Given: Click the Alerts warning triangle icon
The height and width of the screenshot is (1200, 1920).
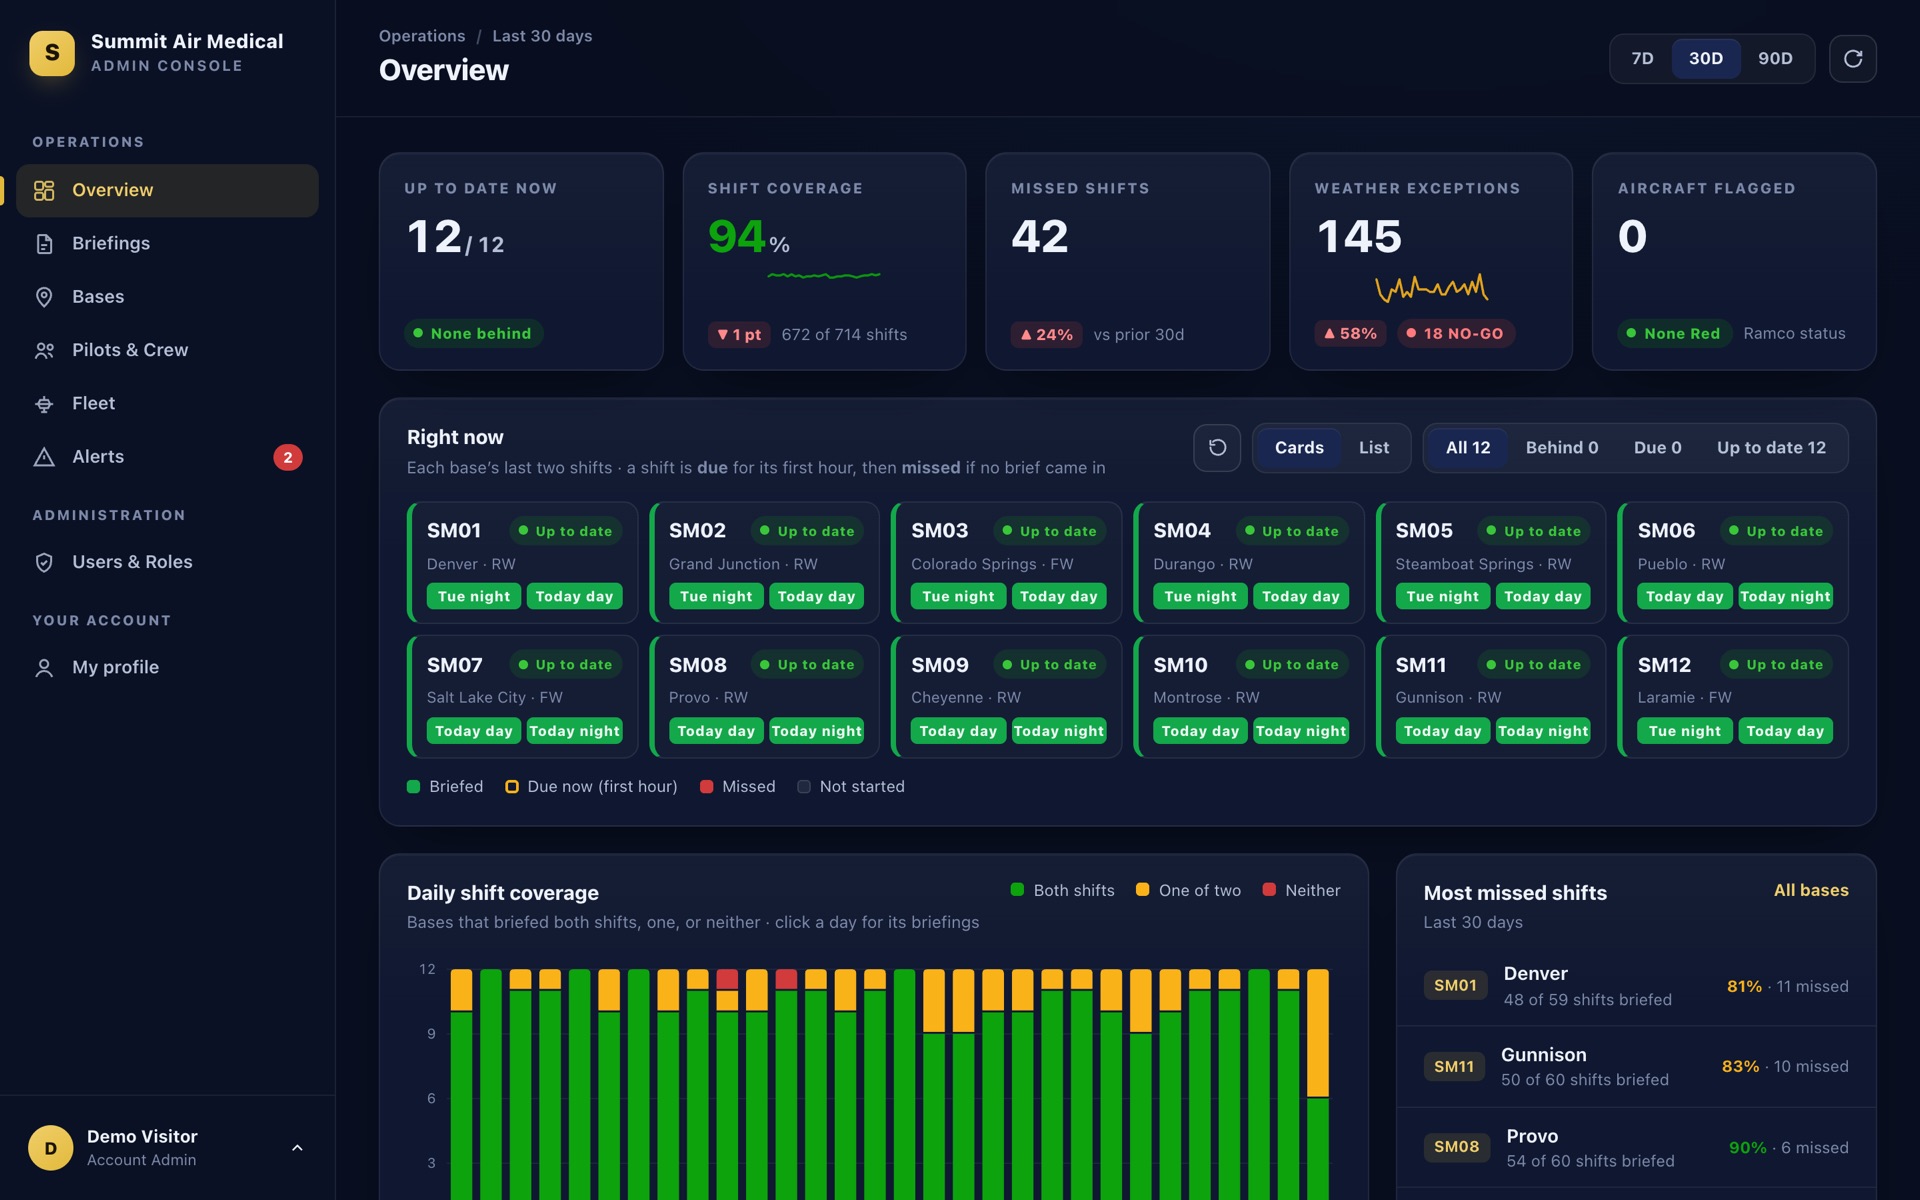Looking at the screenshot, I should click(44, 457).
